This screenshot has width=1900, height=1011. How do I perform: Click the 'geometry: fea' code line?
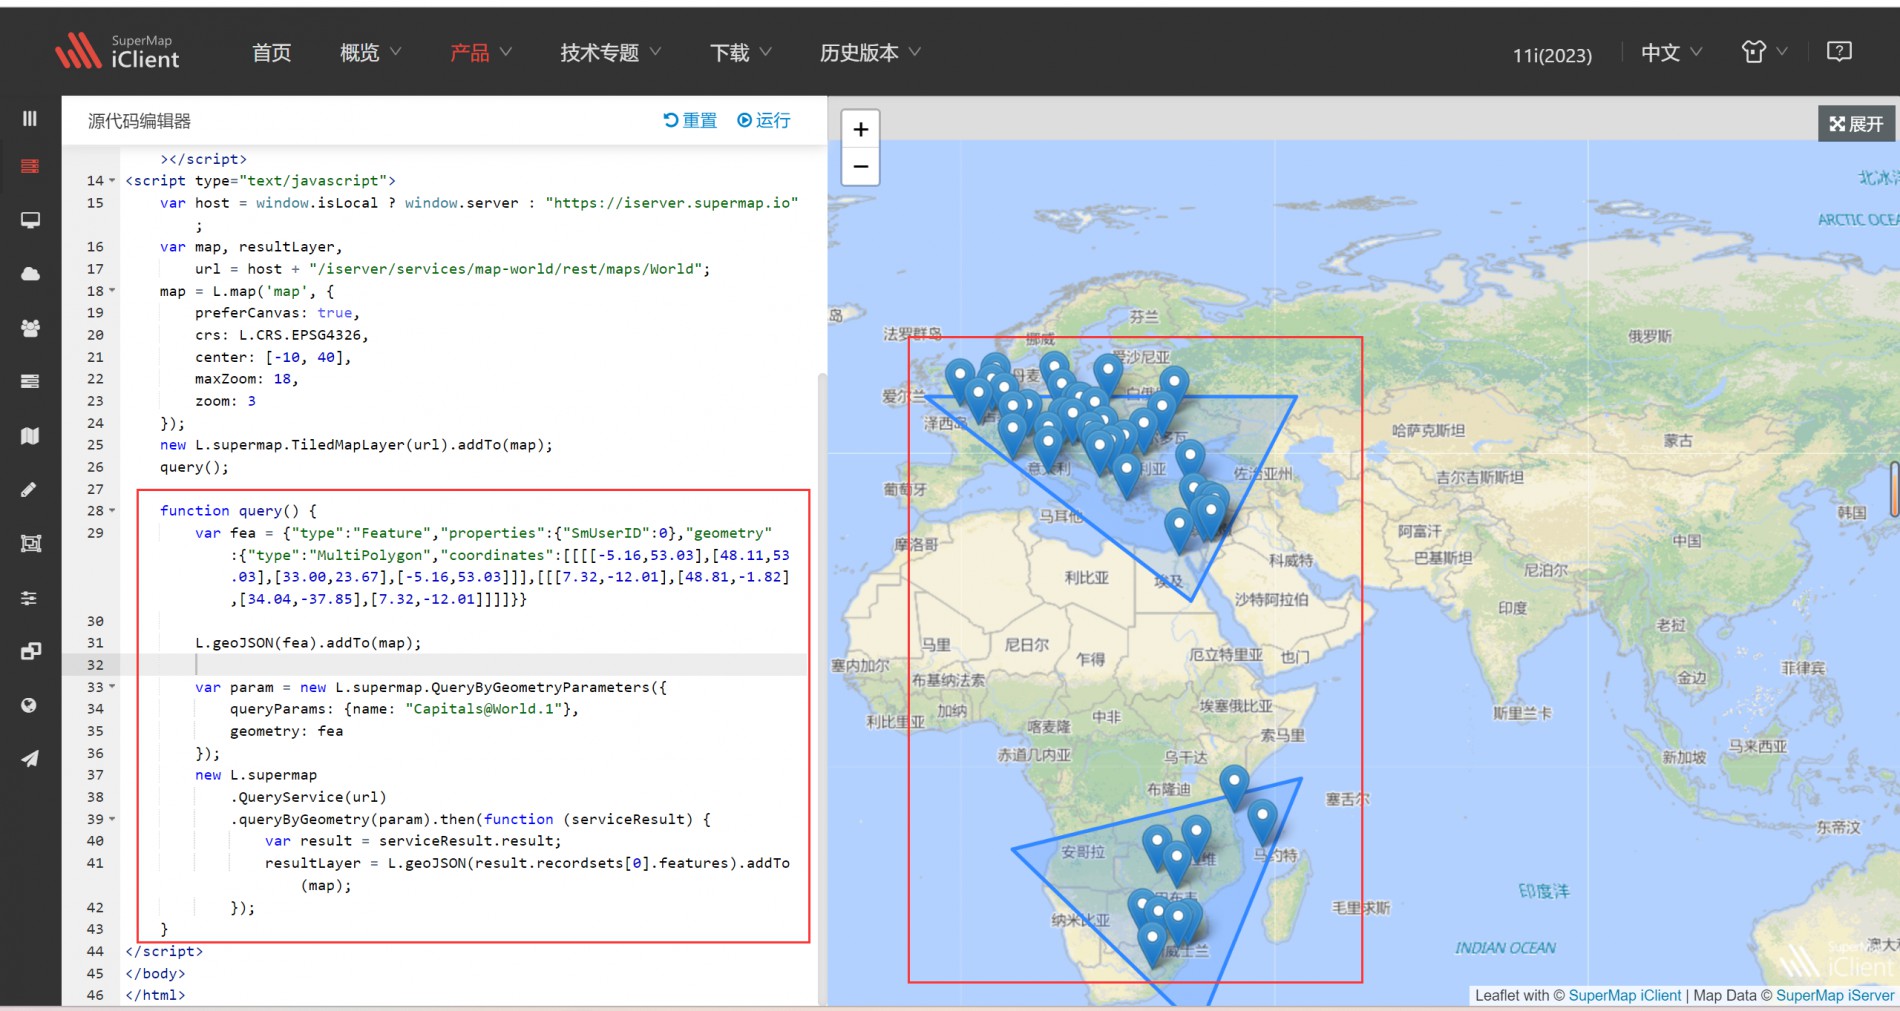[287, 731]
